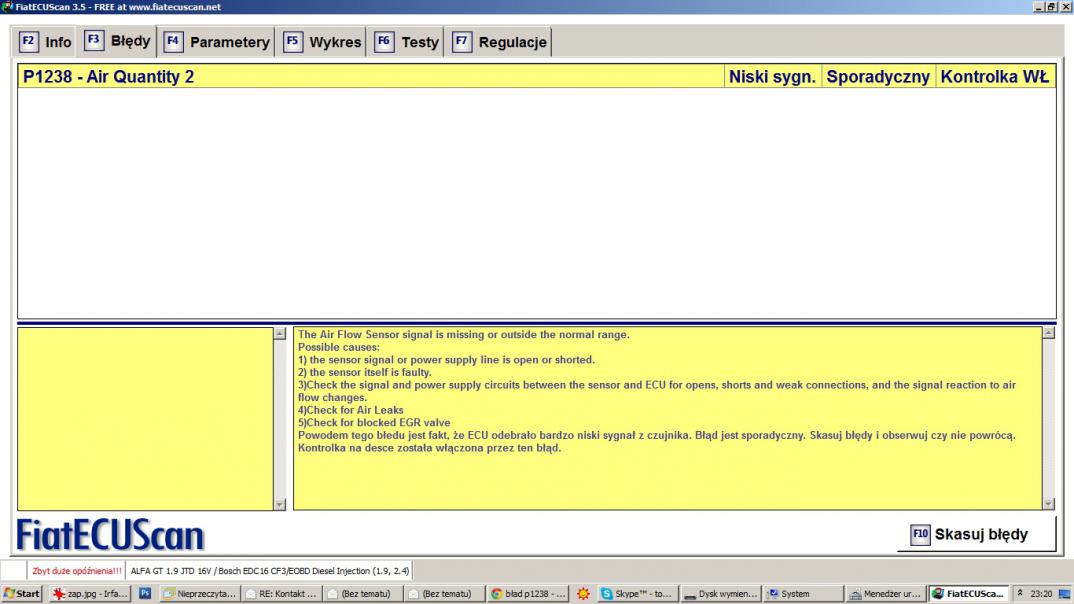Open the Testy tab
The width and height of the screenshot is (1074, 604).
click(x=407, y=42)
